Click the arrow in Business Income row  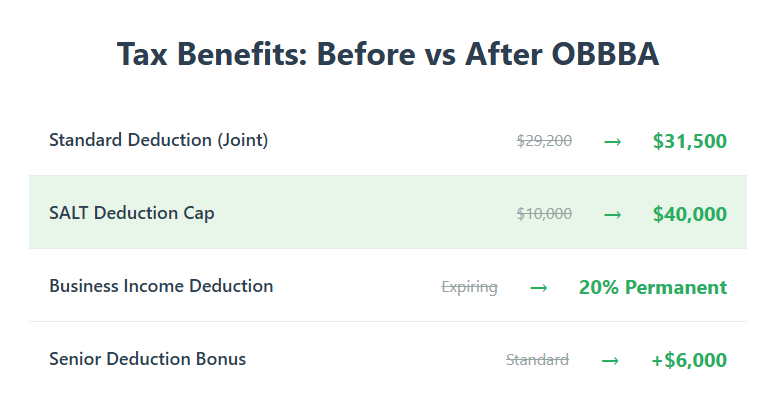(x=538, y=288)
